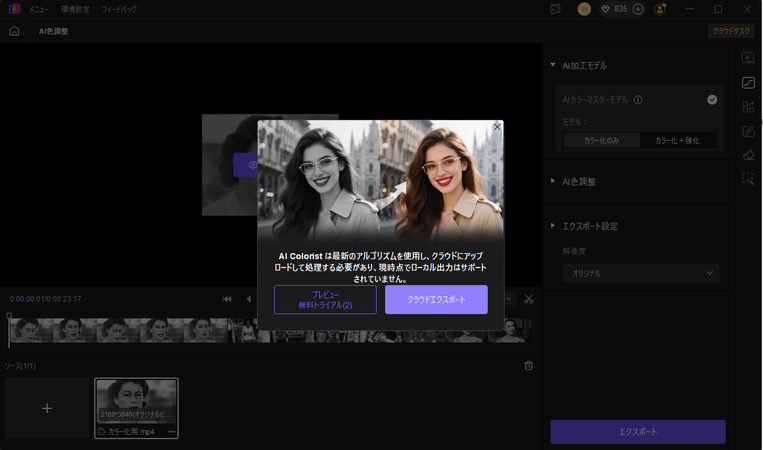
Task: Select the カラー化＋強化 model option
Action: click(x=679, y=141)
